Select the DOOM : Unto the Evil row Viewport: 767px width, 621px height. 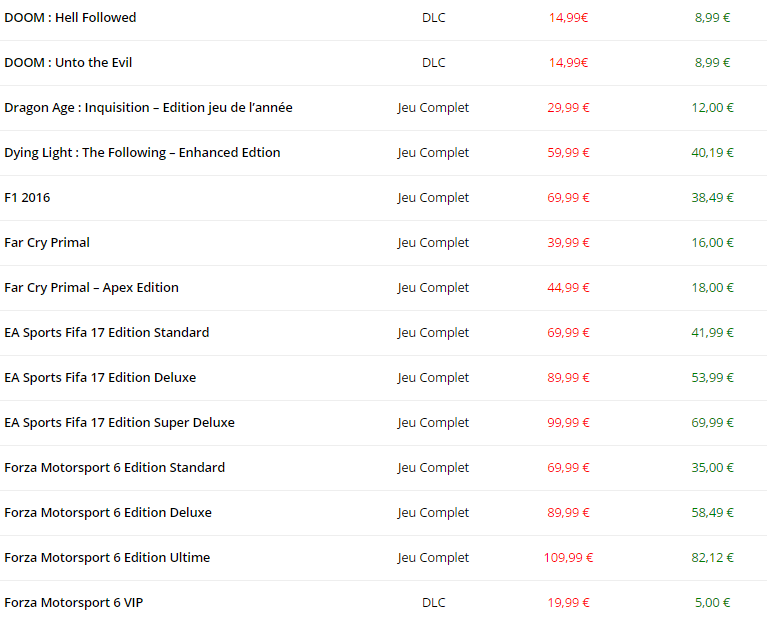point(68,63)
